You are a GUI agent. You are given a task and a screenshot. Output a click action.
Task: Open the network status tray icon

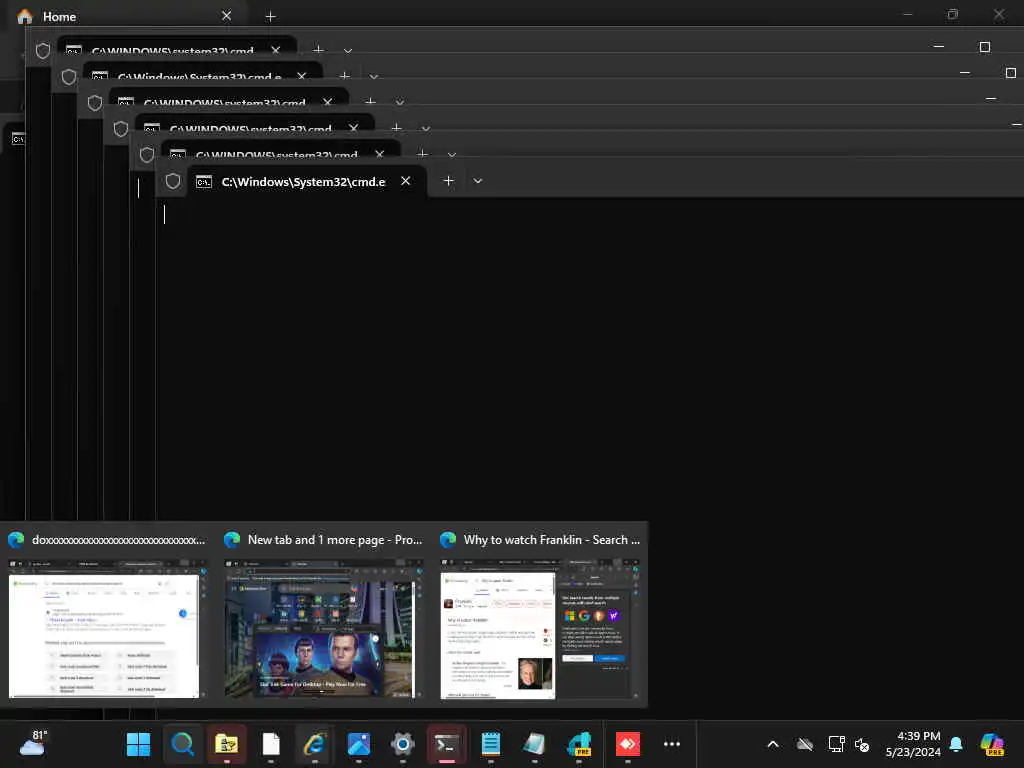point(836,744)
